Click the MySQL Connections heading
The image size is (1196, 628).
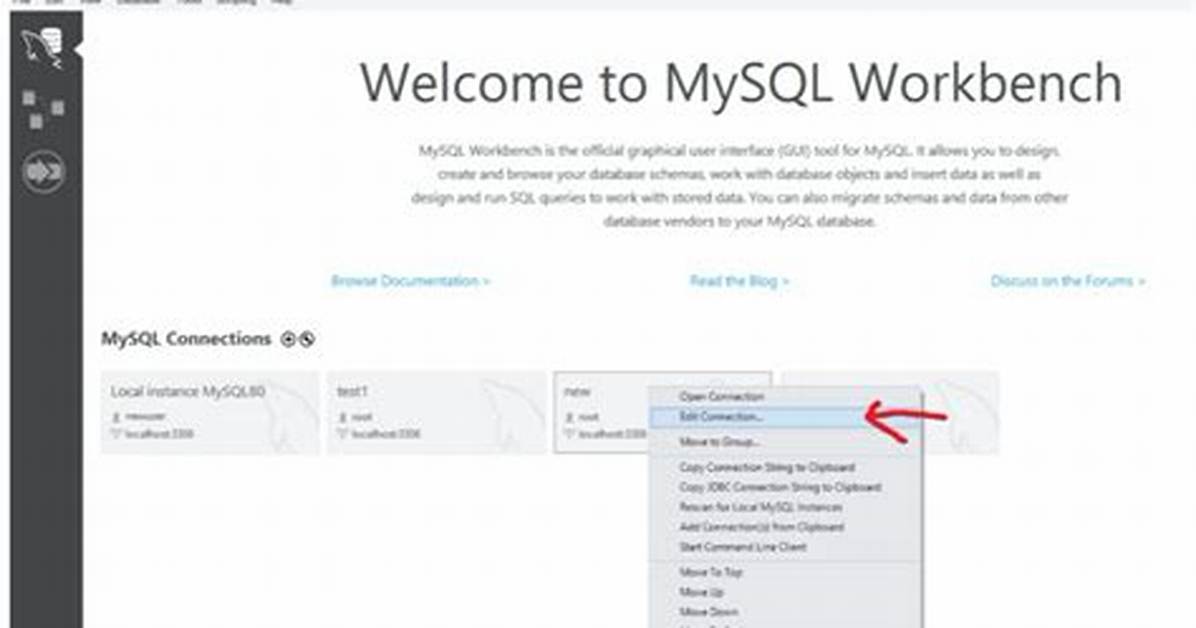[x=186, y=339]
